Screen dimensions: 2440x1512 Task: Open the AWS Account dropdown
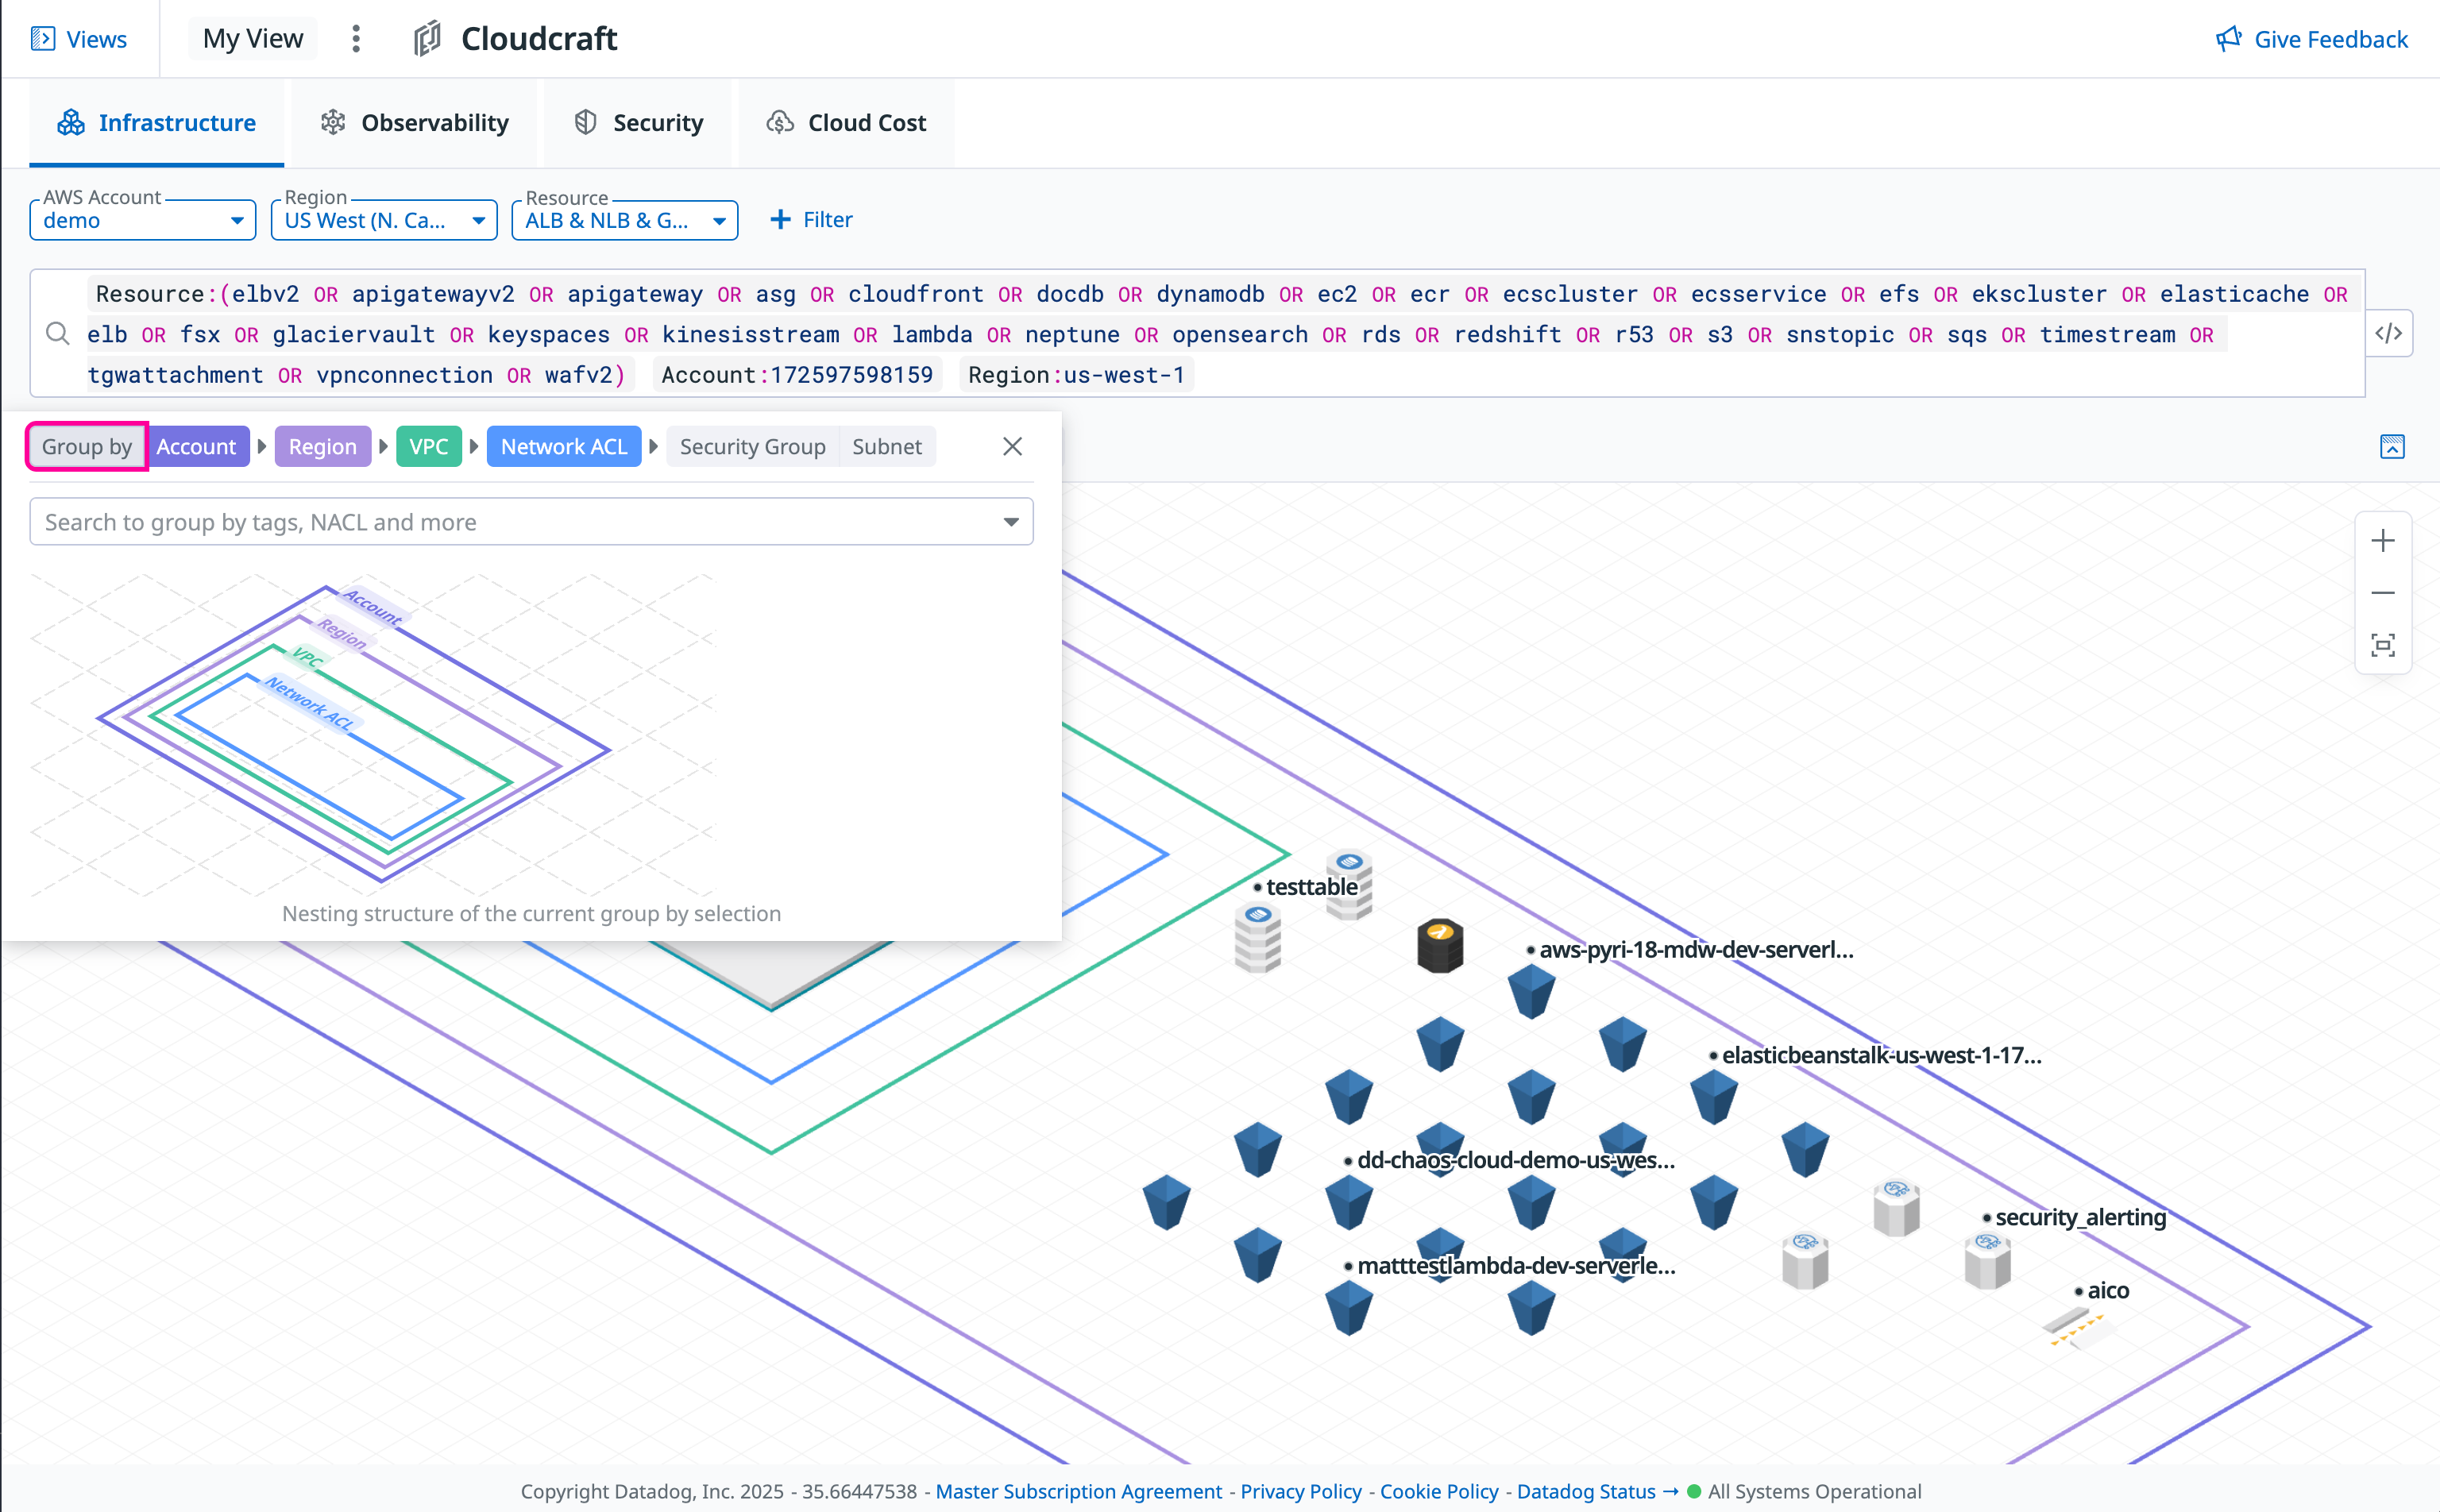(x=143, y=220)
